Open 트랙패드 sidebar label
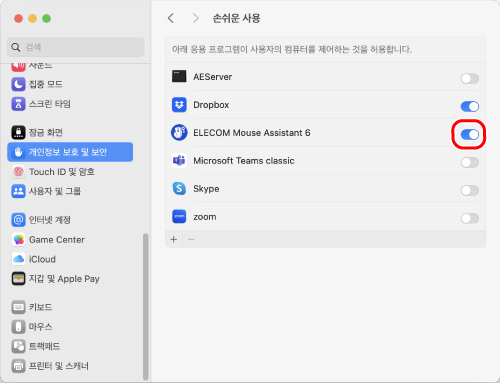This screenshot has height=383, width=500. (44, 346)
